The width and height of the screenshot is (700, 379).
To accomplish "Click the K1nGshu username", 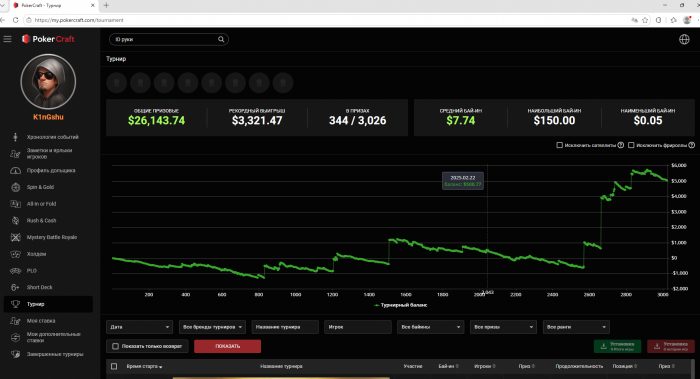I will 48,117.
